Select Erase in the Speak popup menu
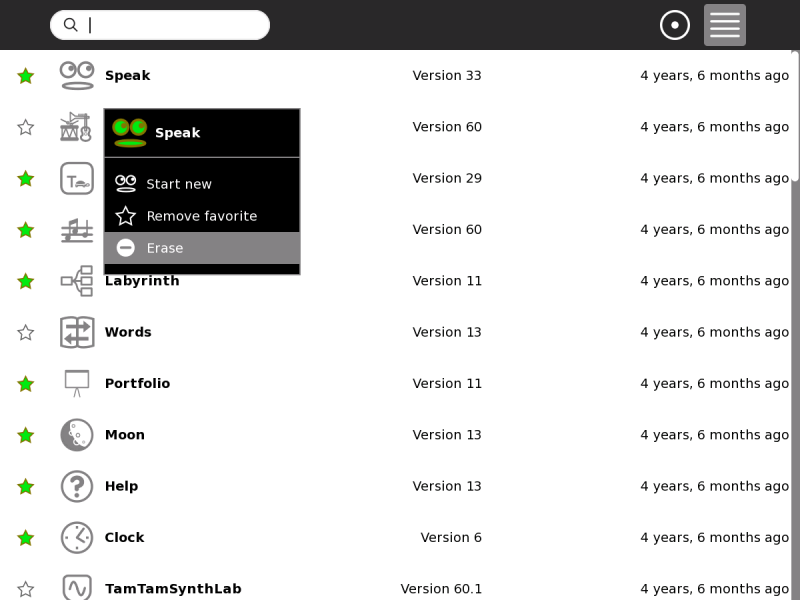 (165, 248)
